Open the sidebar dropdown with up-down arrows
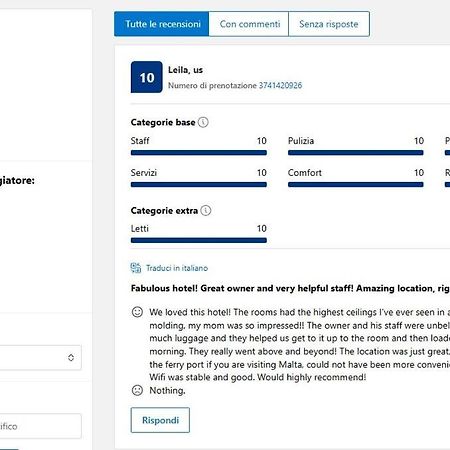This screenshot has height=450, width=450. point(41,358)
